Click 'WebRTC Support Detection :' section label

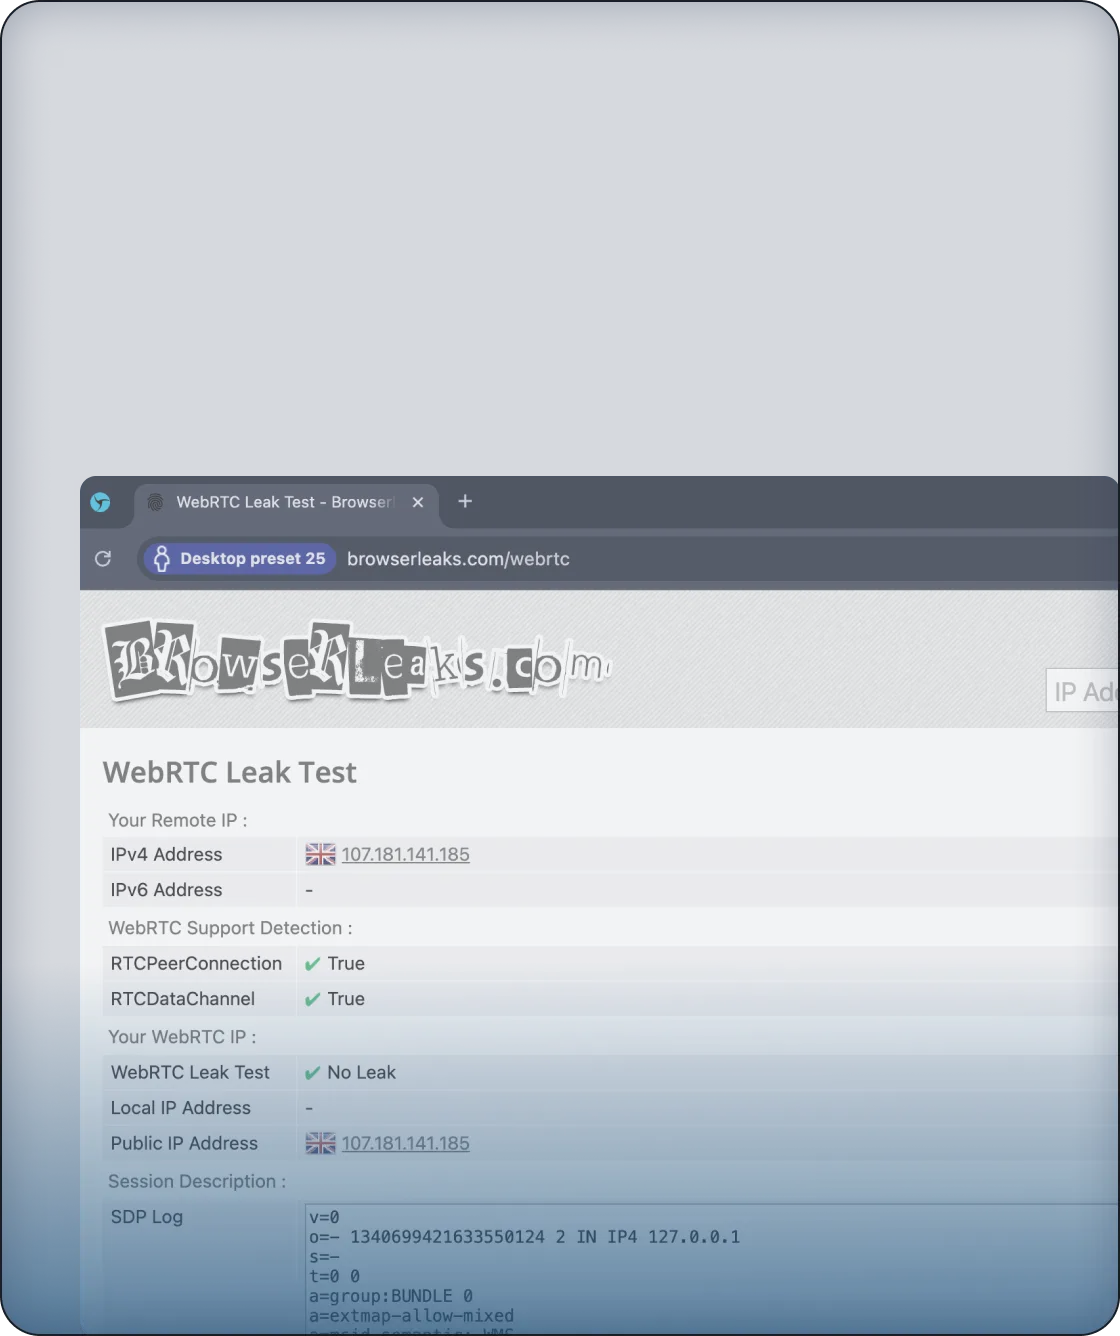(x=230, y=928)
